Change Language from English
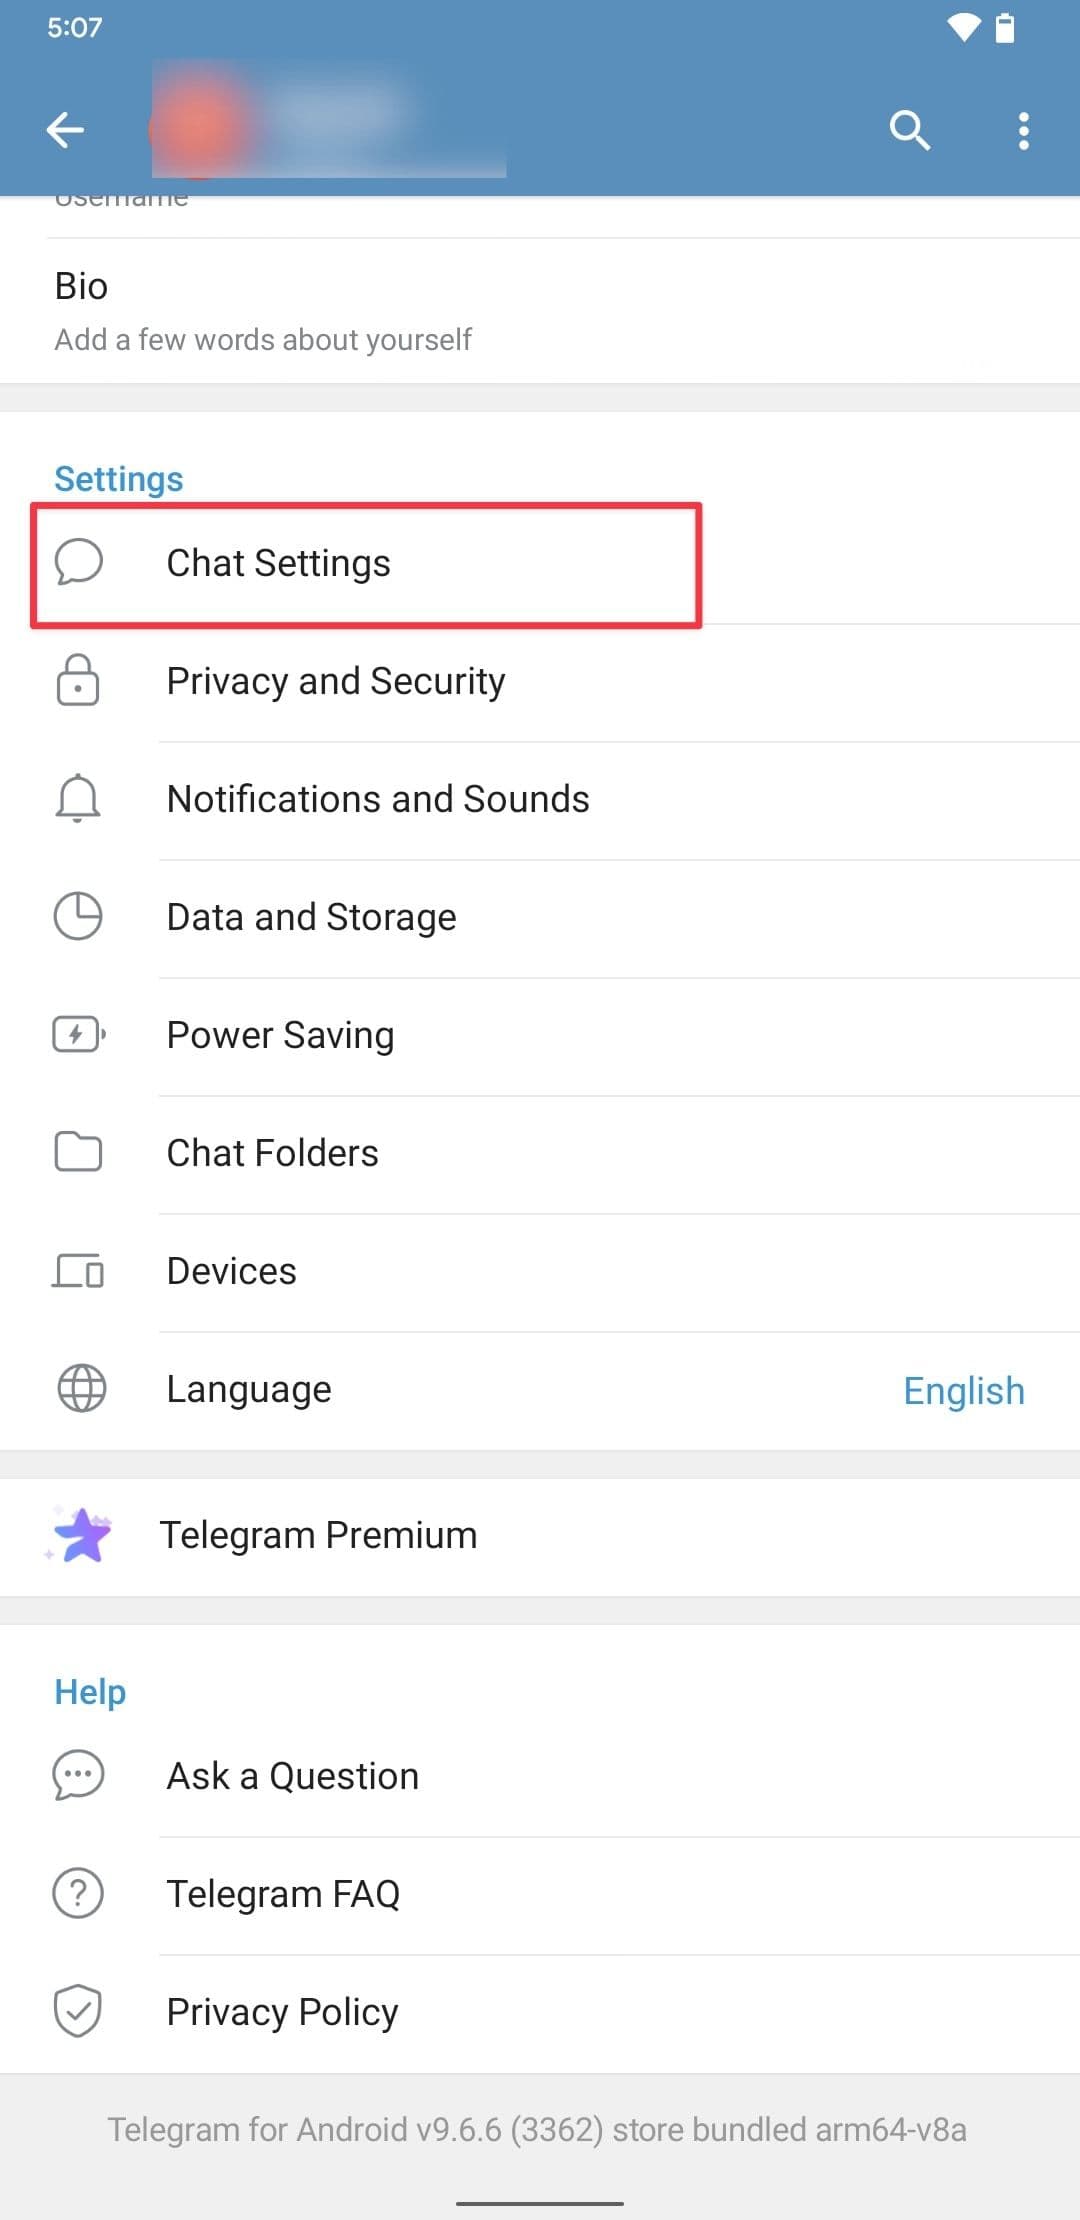 click(x=963, y=1391)
